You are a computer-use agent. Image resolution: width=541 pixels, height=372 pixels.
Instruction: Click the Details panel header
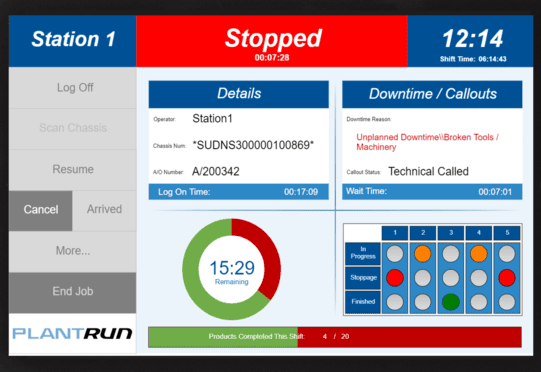coord(239,94)
